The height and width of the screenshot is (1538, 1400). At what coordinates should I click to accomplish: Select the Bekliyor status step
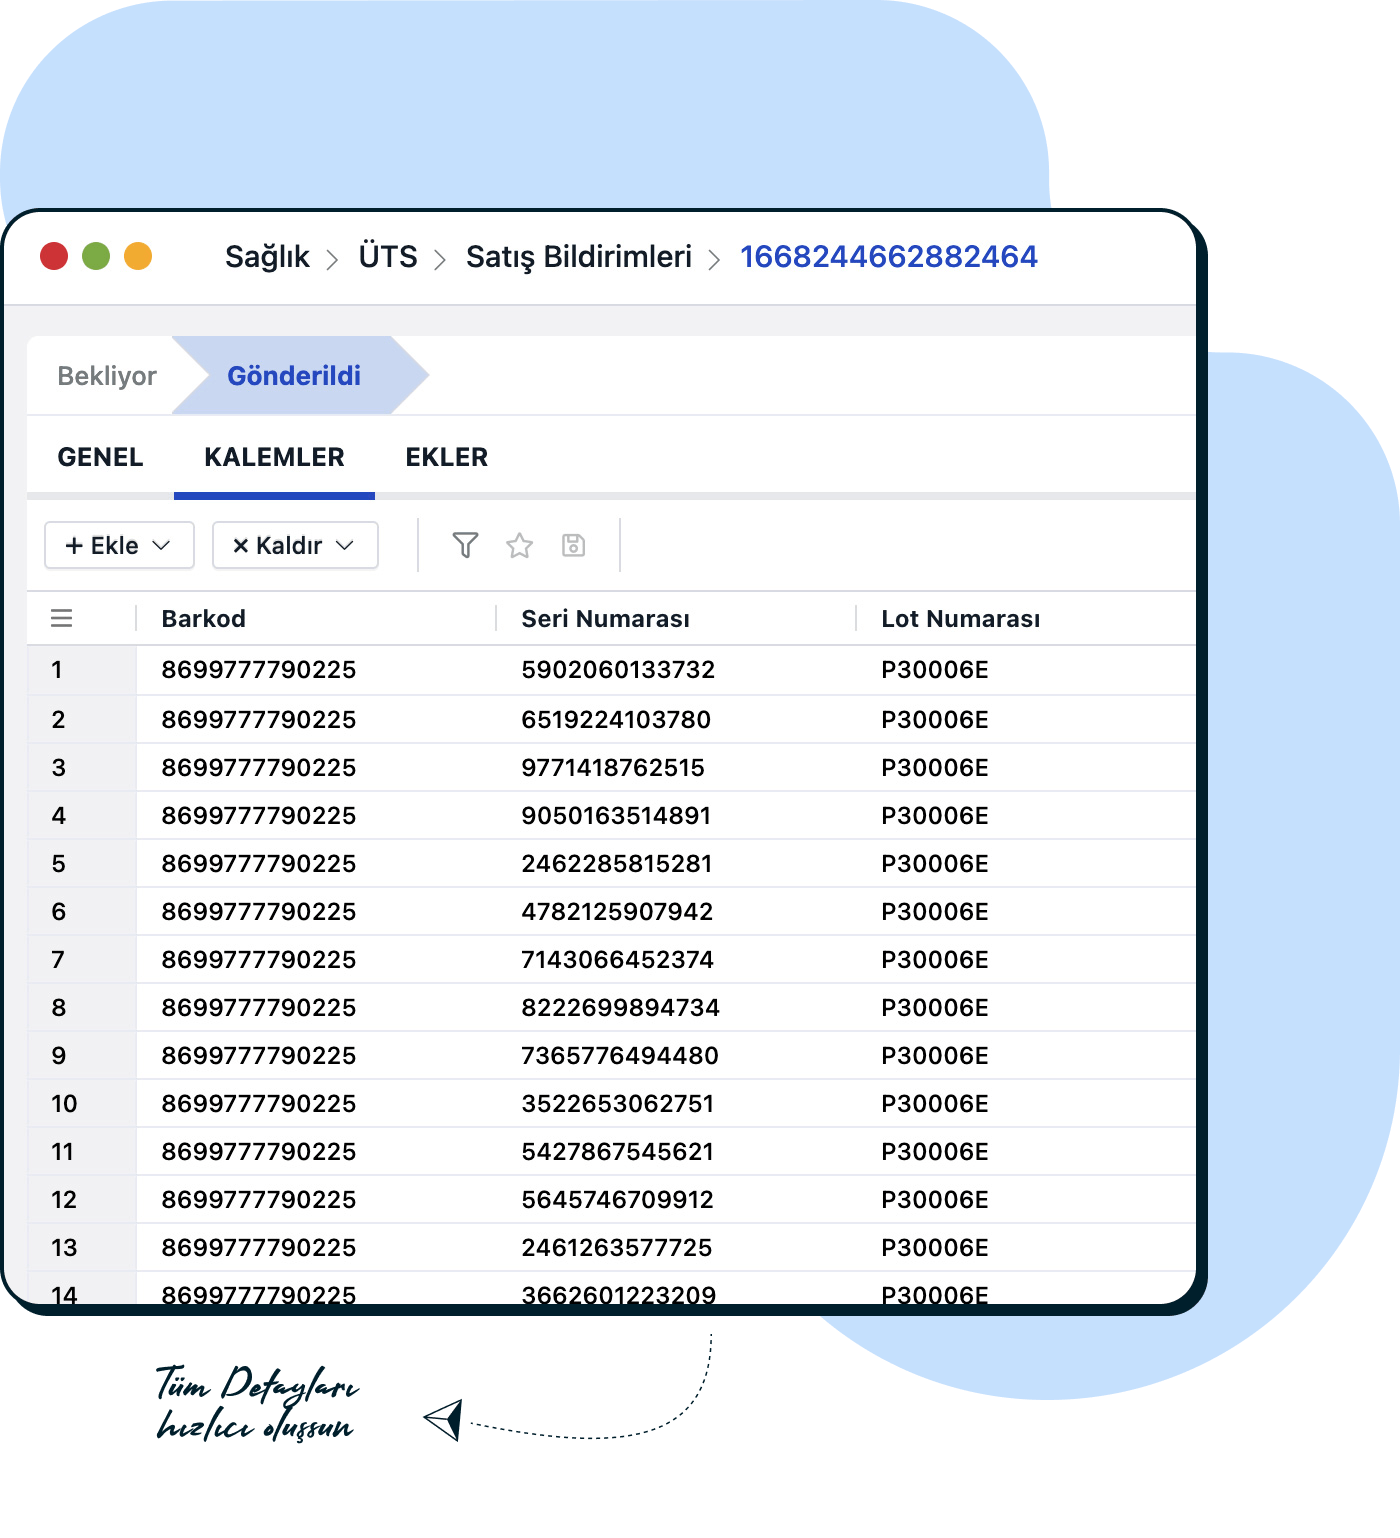coord(107,376)
